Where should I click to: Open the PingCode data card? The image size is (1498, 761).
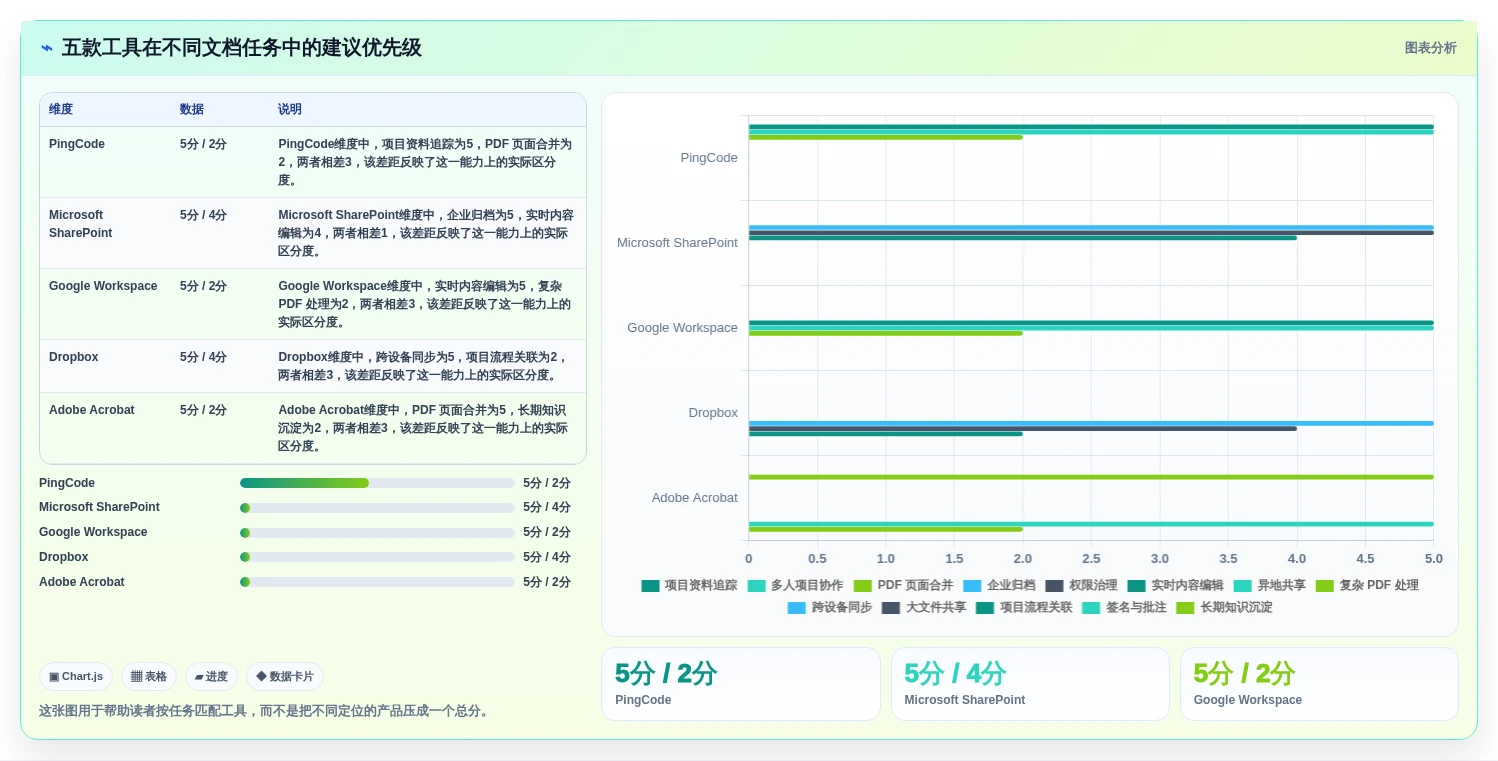pyautogui.click(x=740, y=684)
